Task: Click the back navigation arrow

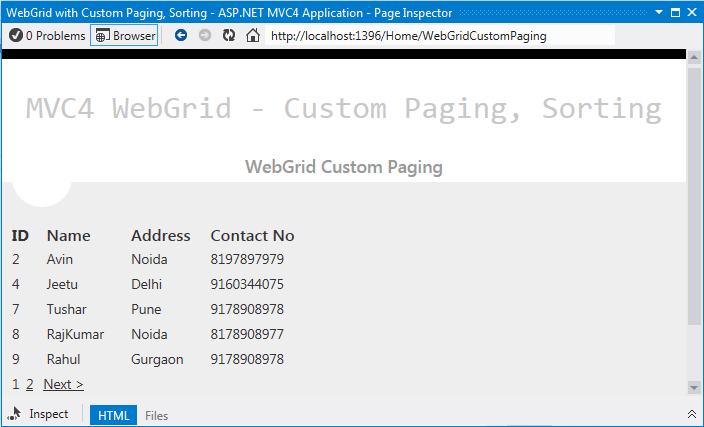Action: 181,36
